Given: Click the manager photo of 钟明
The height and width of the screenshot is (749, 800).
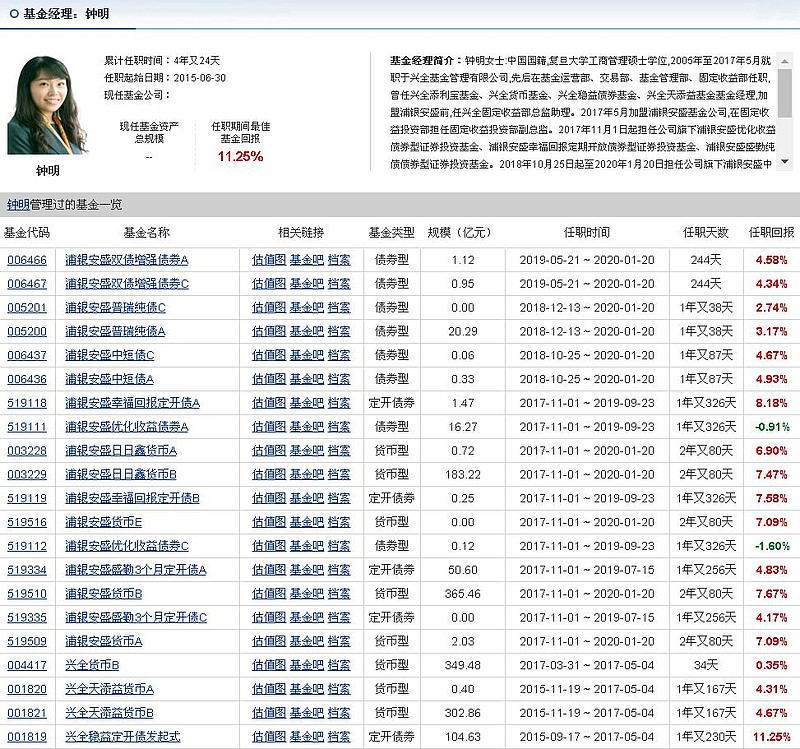Looking at the screenshot, I should [47, 105].
